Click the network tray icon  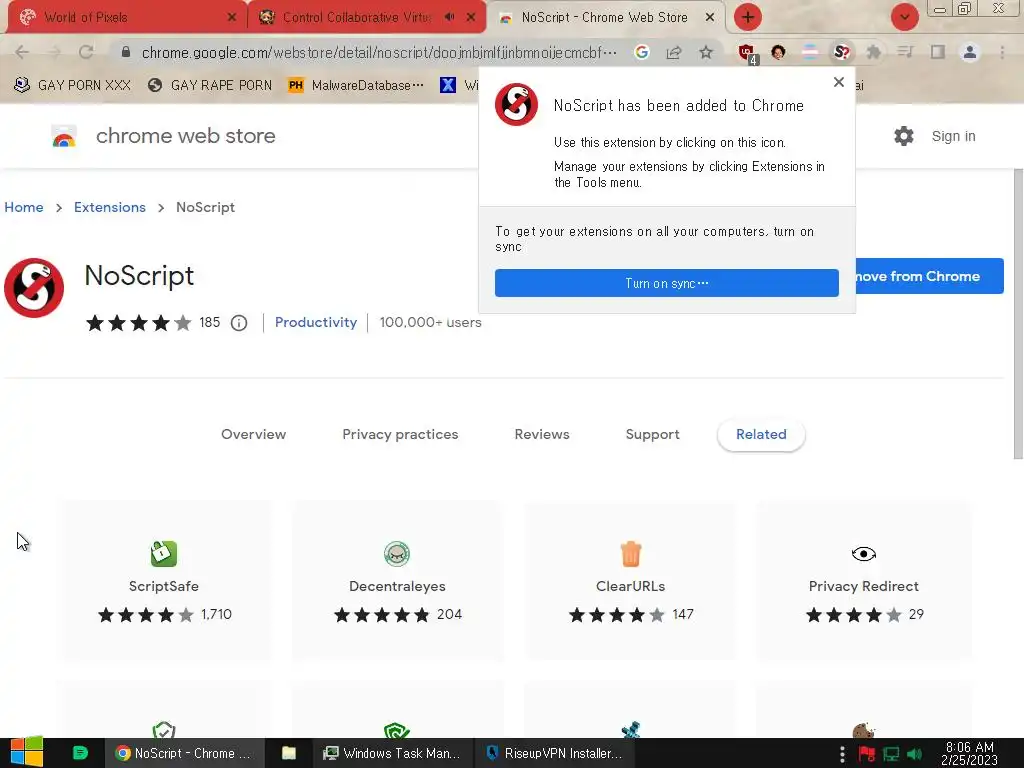(x=891, y=754)
